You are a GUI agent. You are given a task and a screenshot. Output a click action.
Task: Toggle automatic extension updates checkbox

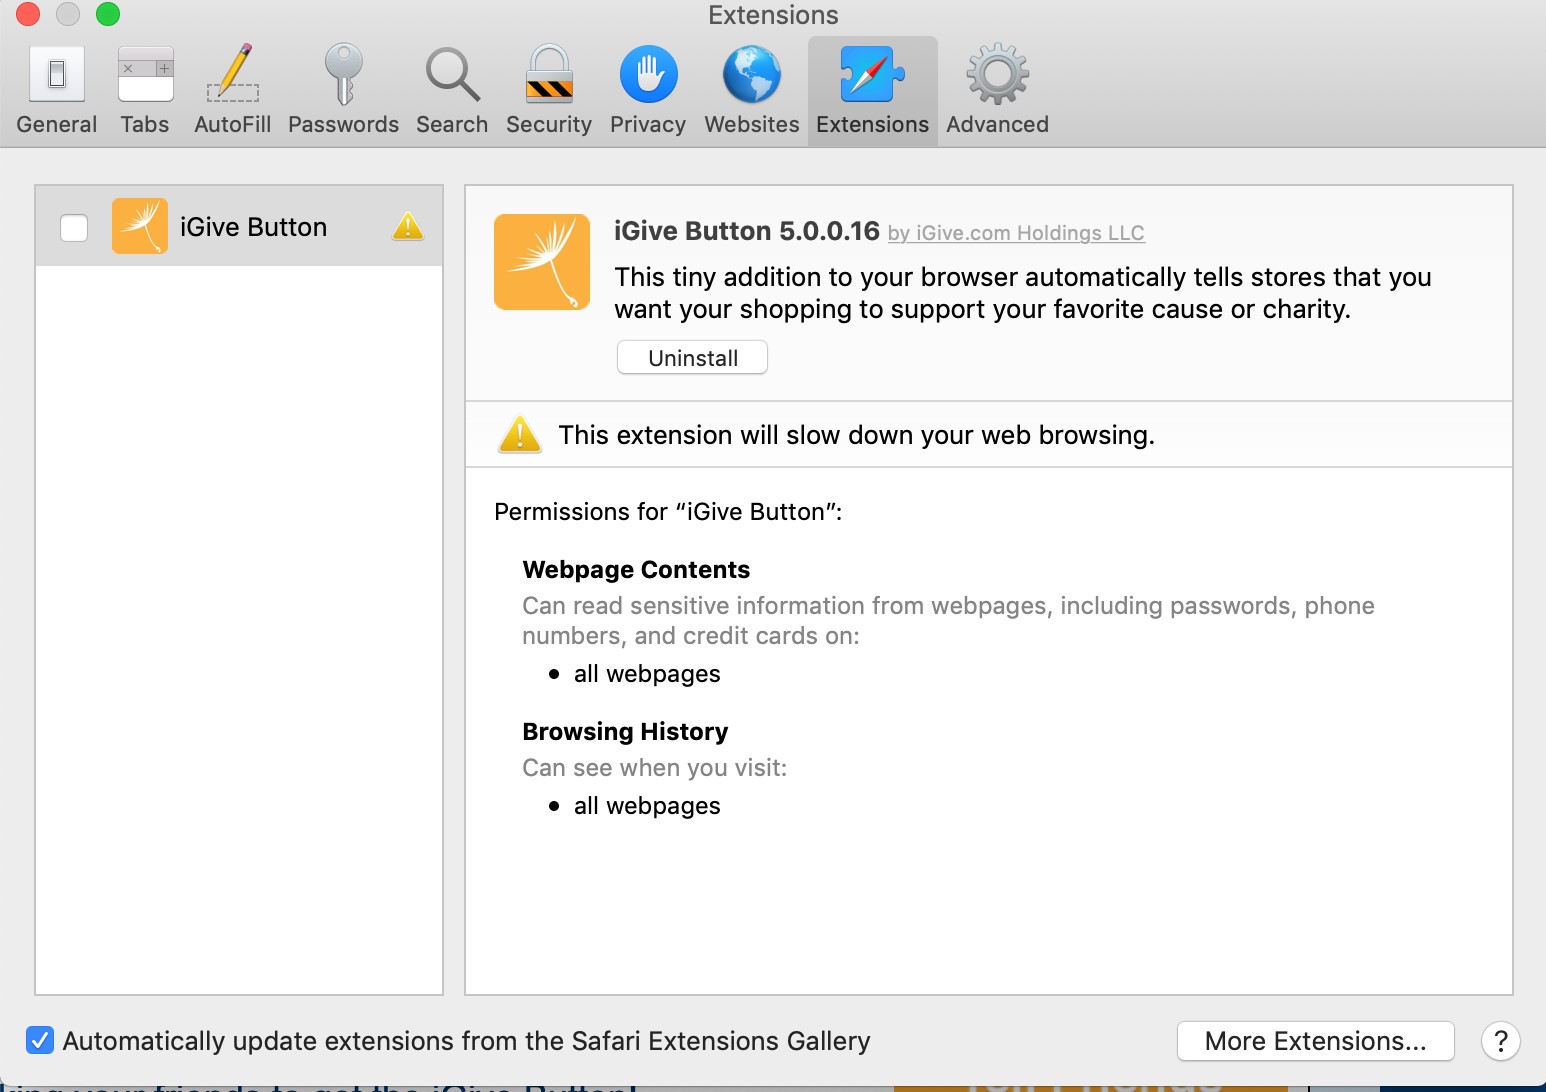(x=40, y=1041)
